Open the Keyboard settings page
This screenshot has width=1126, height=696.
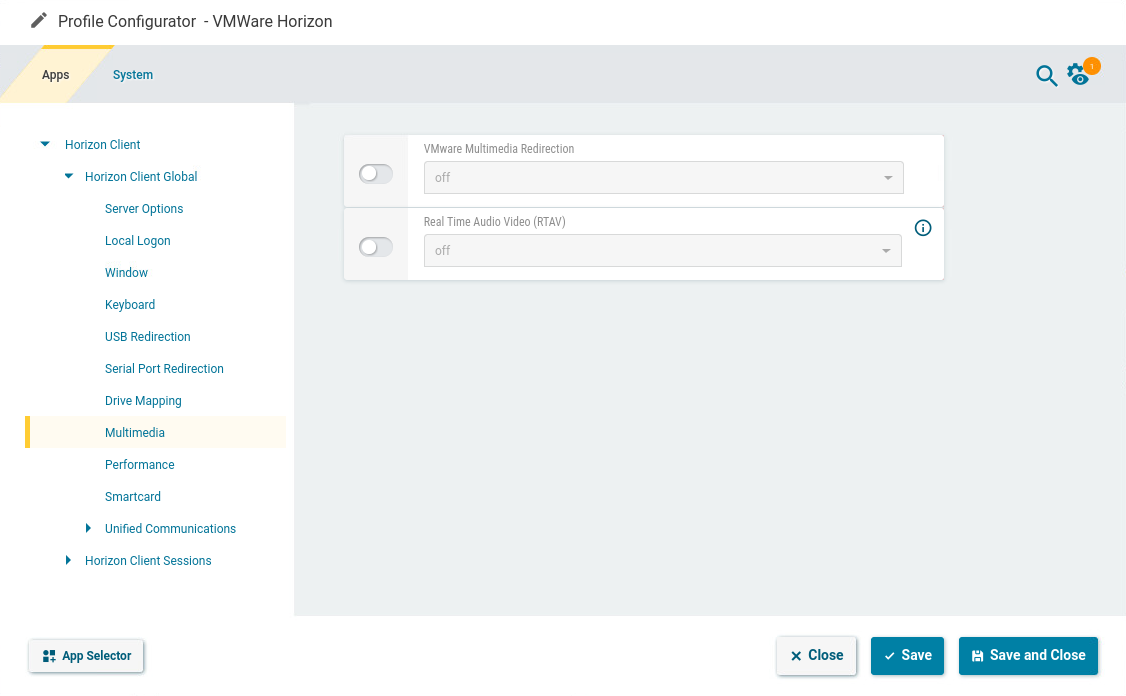130,305
